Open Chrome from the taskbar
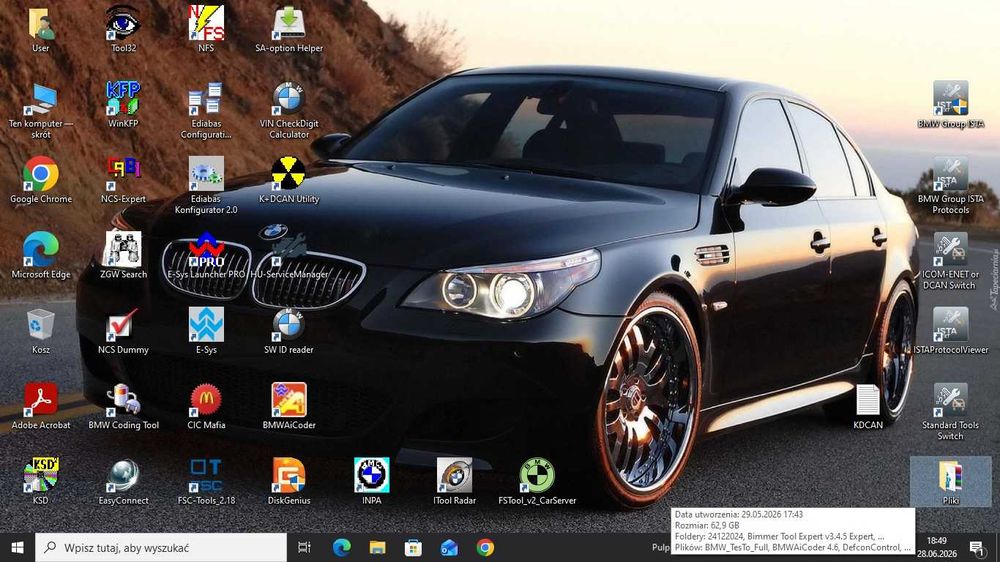The width and height of the screenshot is (1000, 562). coord(485,547)
